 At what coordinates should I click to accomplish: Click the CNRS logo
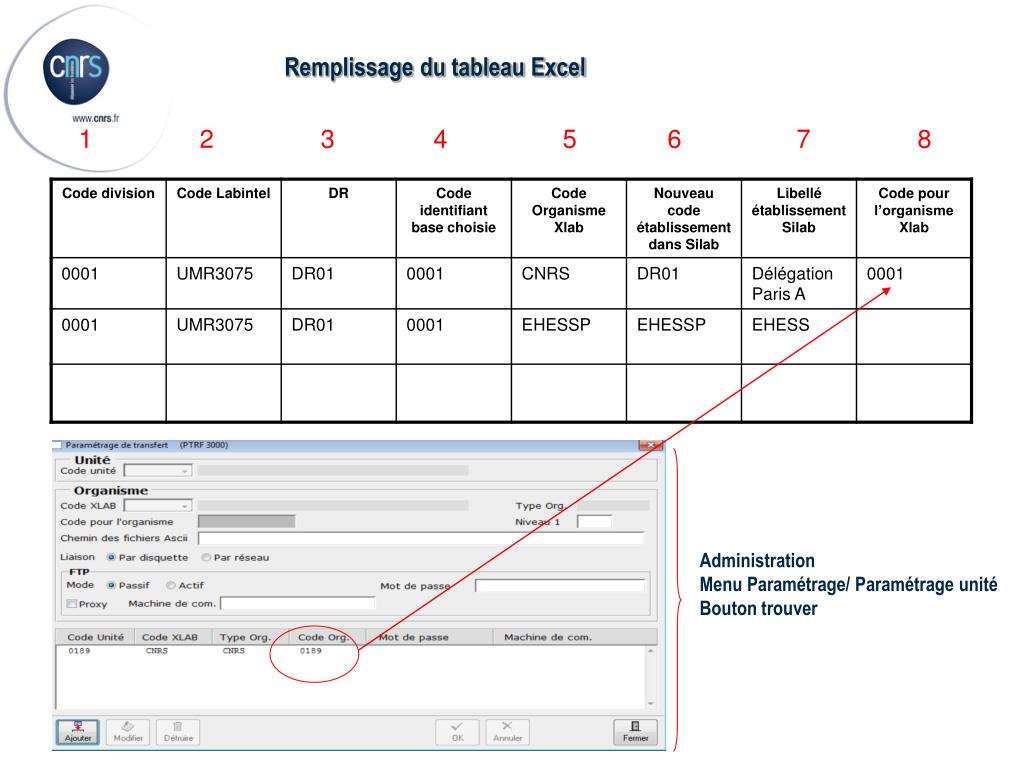coord(76,71)
